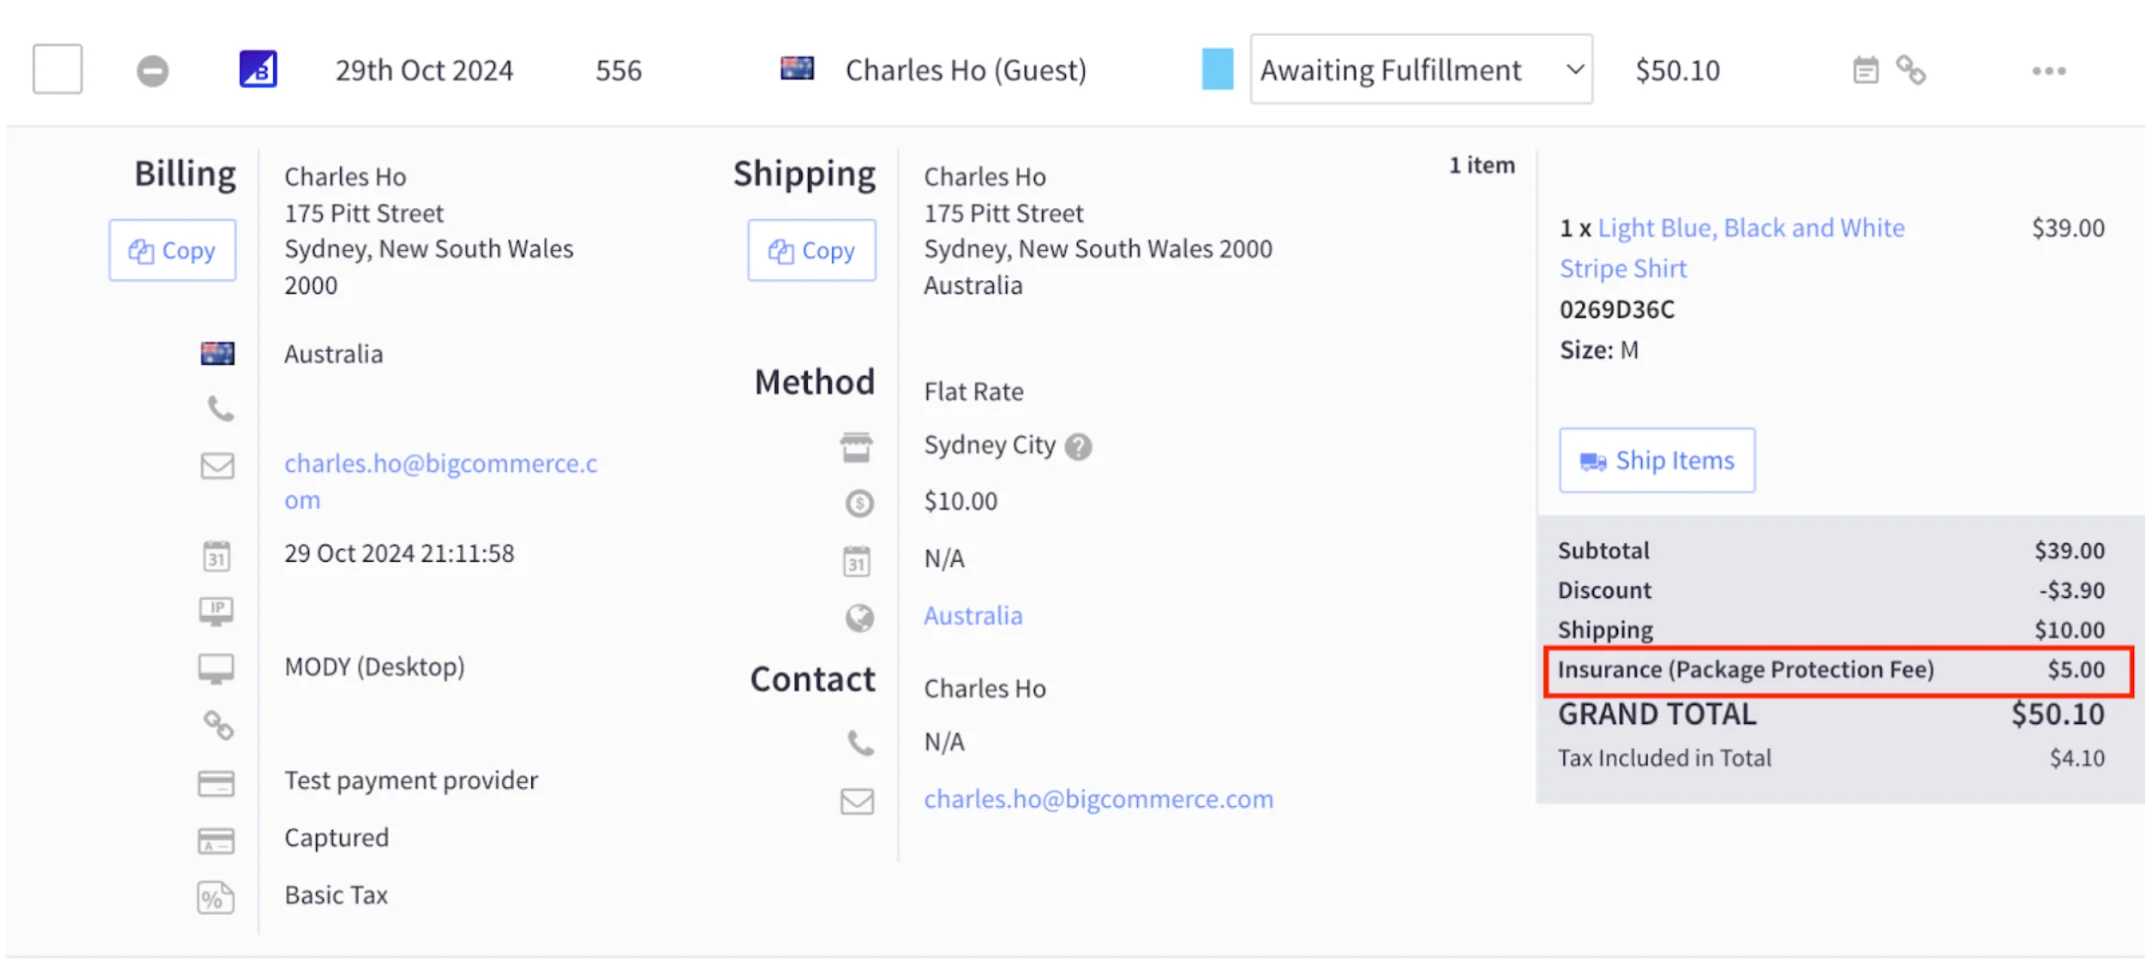
Task: Click the Ship Items button
Action: [x=1657, y=460]
